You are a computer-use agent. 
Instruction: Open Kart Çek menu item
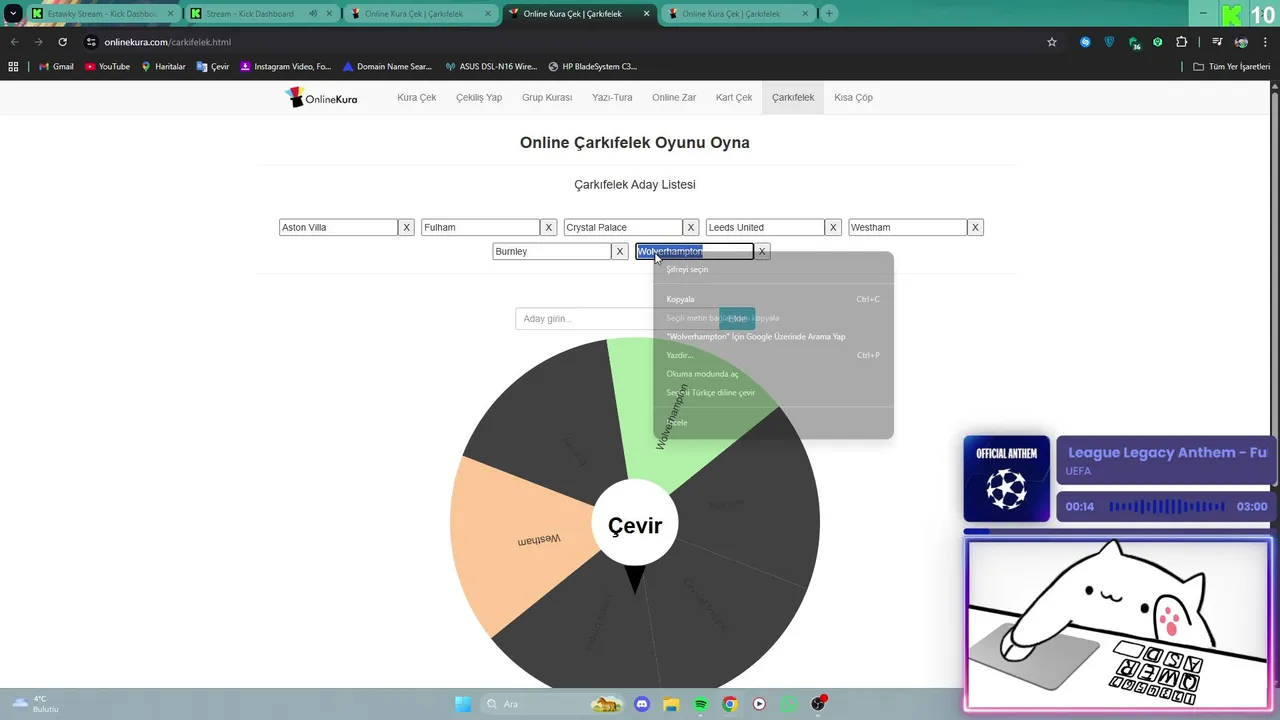pyautogui.click(x=734, y=98)
